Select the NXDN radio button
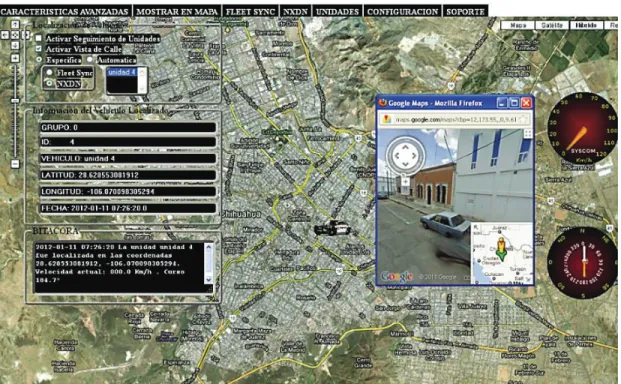Viewport: 621px width, 384px height. (x=49, y=84)
